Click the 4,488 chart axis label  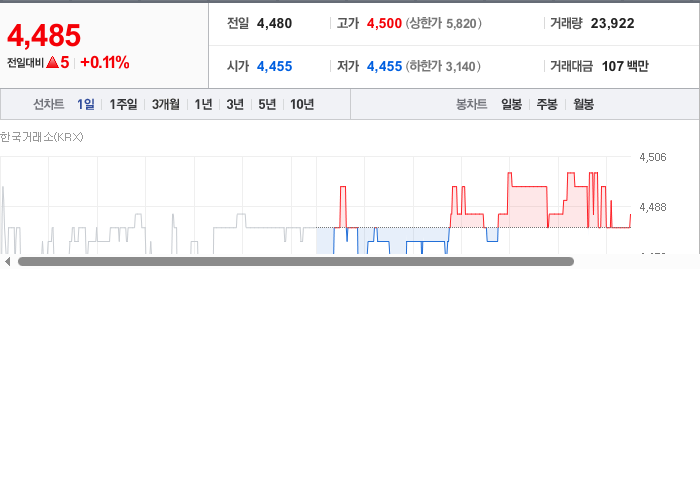tap(653, 207)
